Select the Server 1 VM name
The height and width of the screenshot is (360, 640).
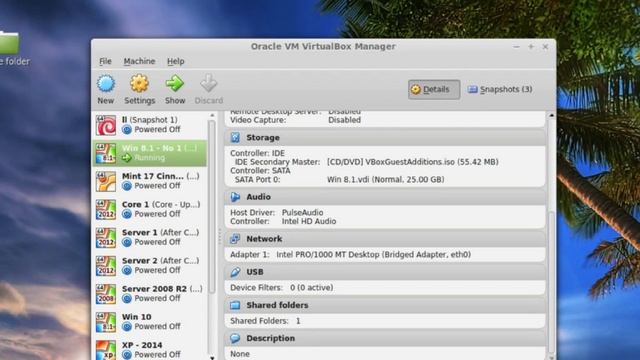[x=139, y=233]
